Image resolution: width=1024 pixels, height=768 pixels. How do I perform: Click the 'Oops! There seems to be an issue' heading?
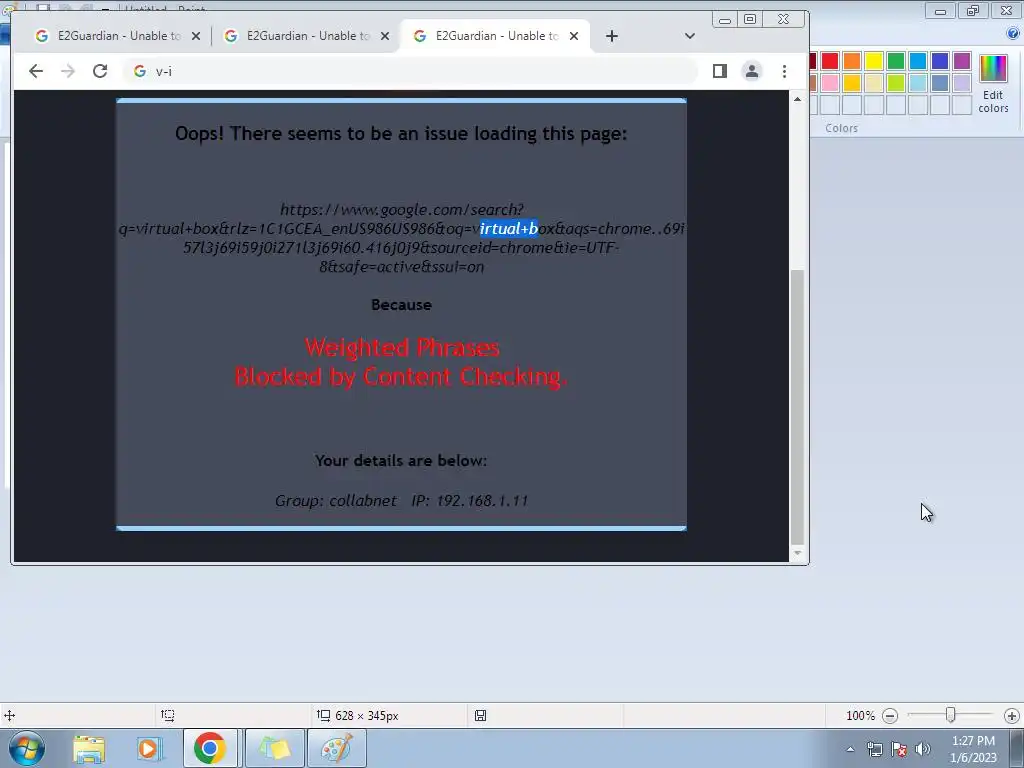click(401, 133)
